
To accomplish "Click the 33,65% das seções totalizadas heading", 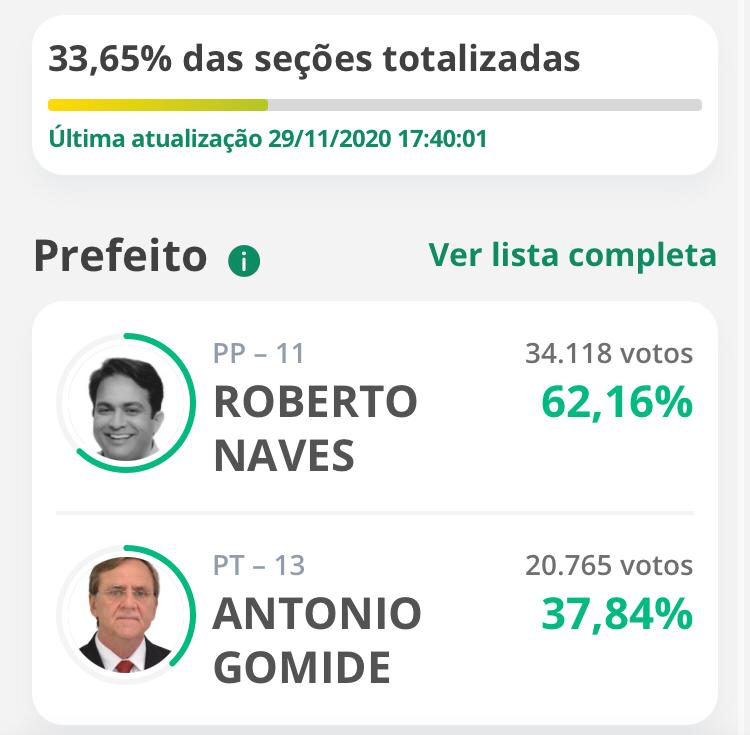I will point(314,59).
